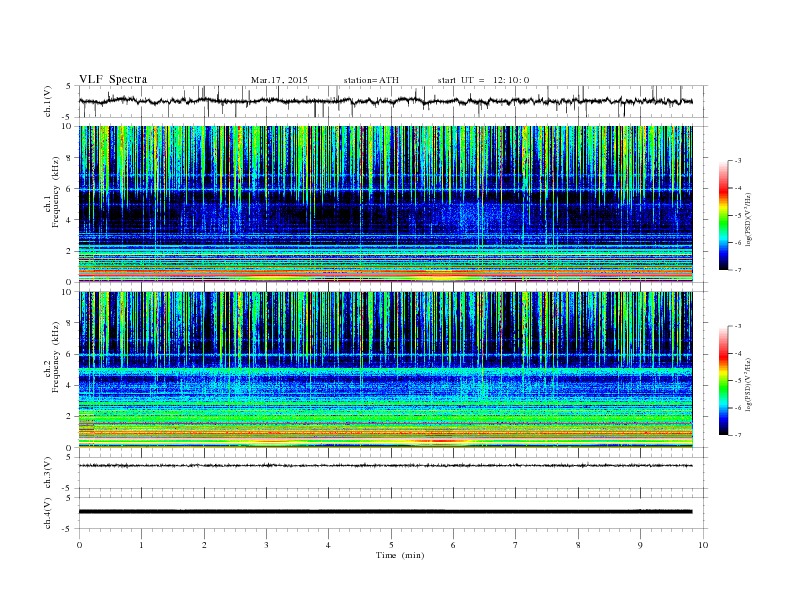Click the "start UT = 12:10:0" header text
792x612 pixels.
click(x=483, y=80)
